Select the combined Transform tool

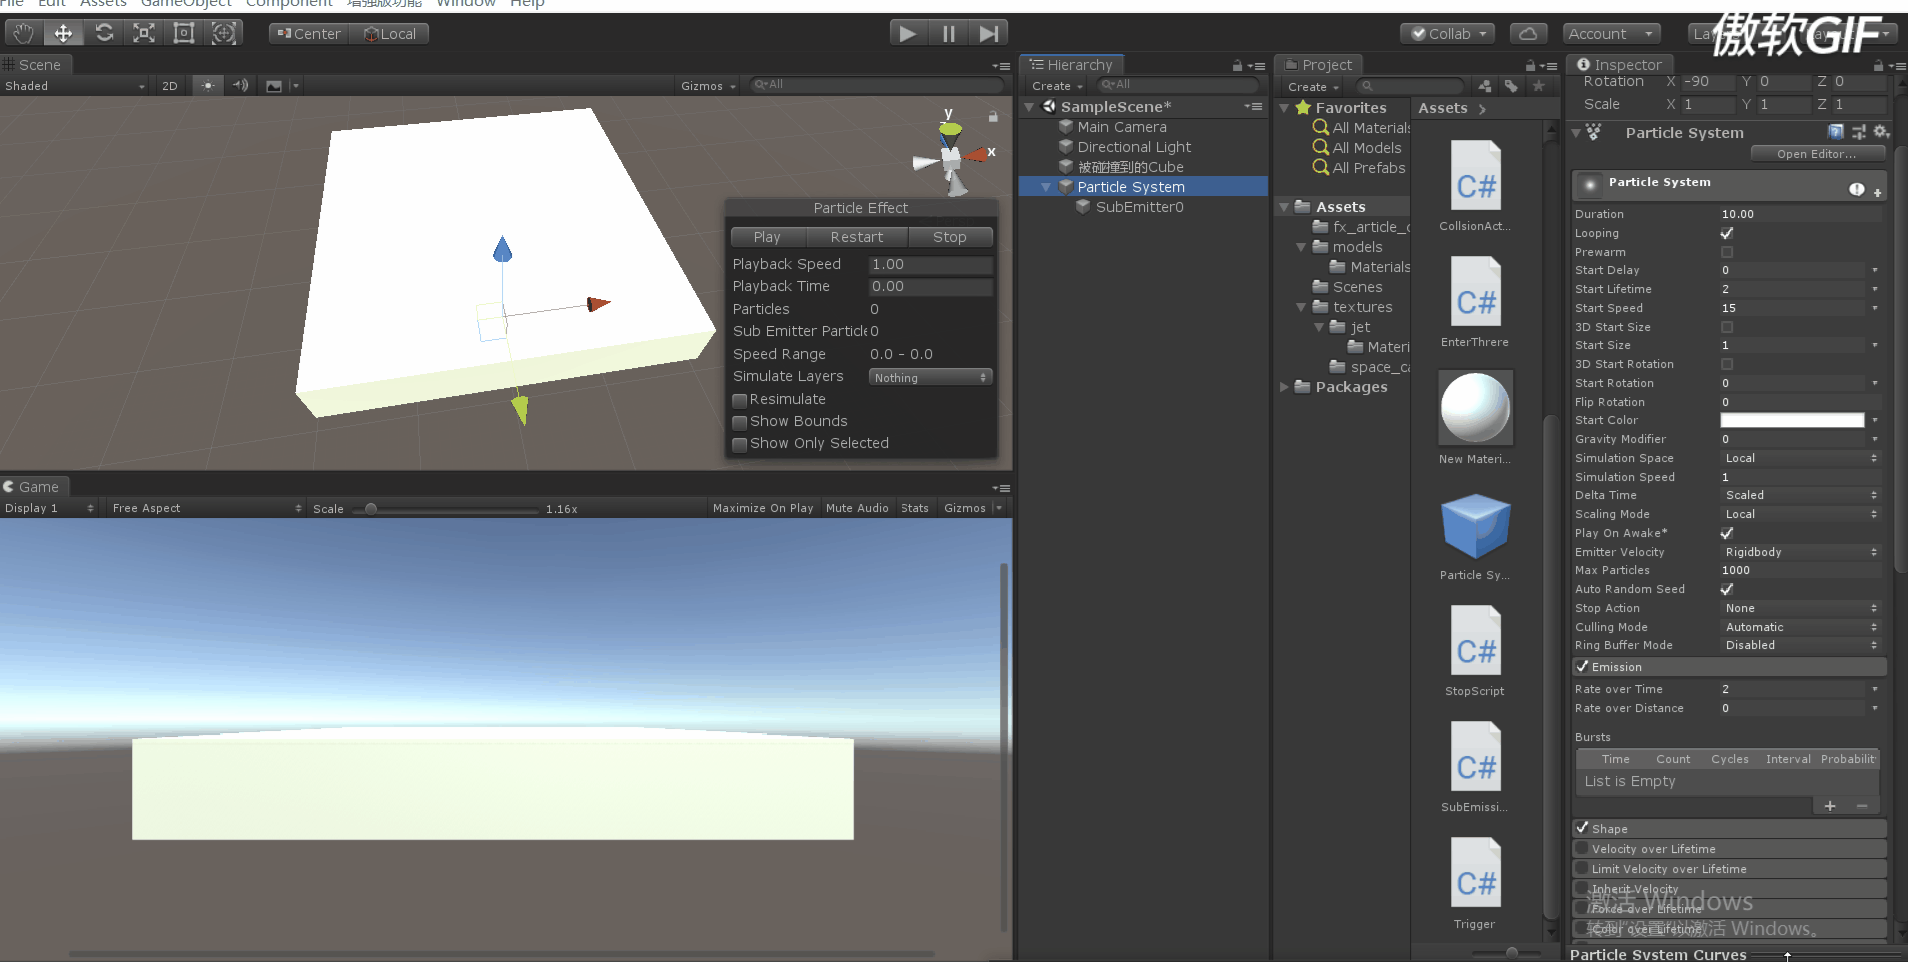click(224, 33)
